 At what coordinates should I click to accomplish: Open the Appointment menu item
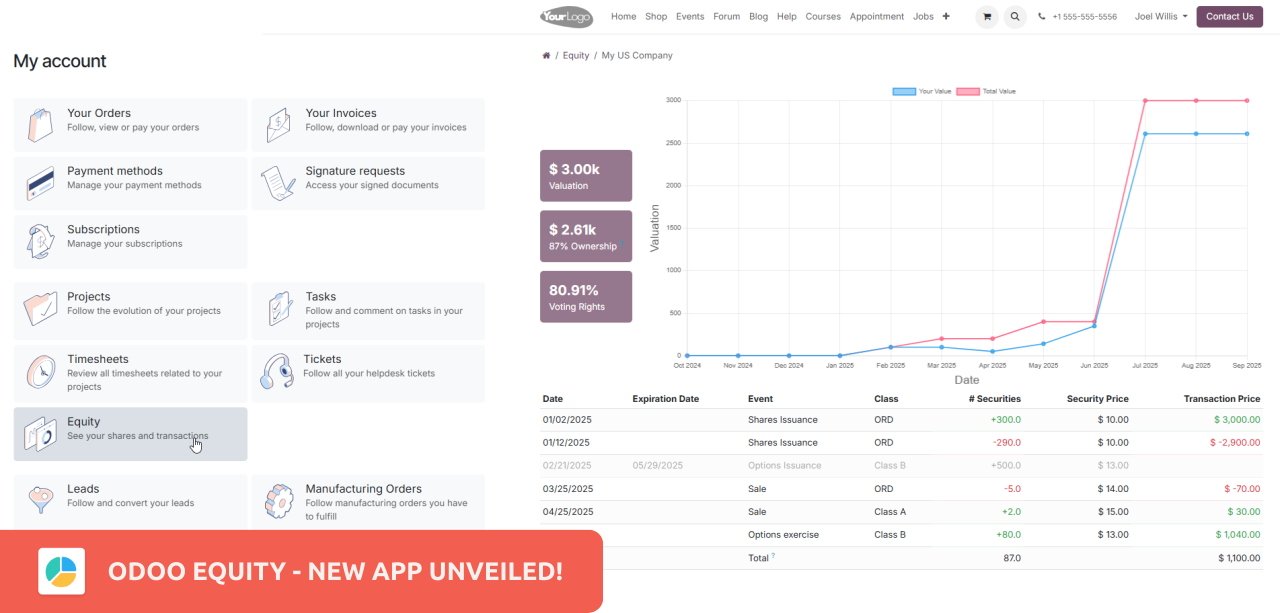(x=877, y=17)
